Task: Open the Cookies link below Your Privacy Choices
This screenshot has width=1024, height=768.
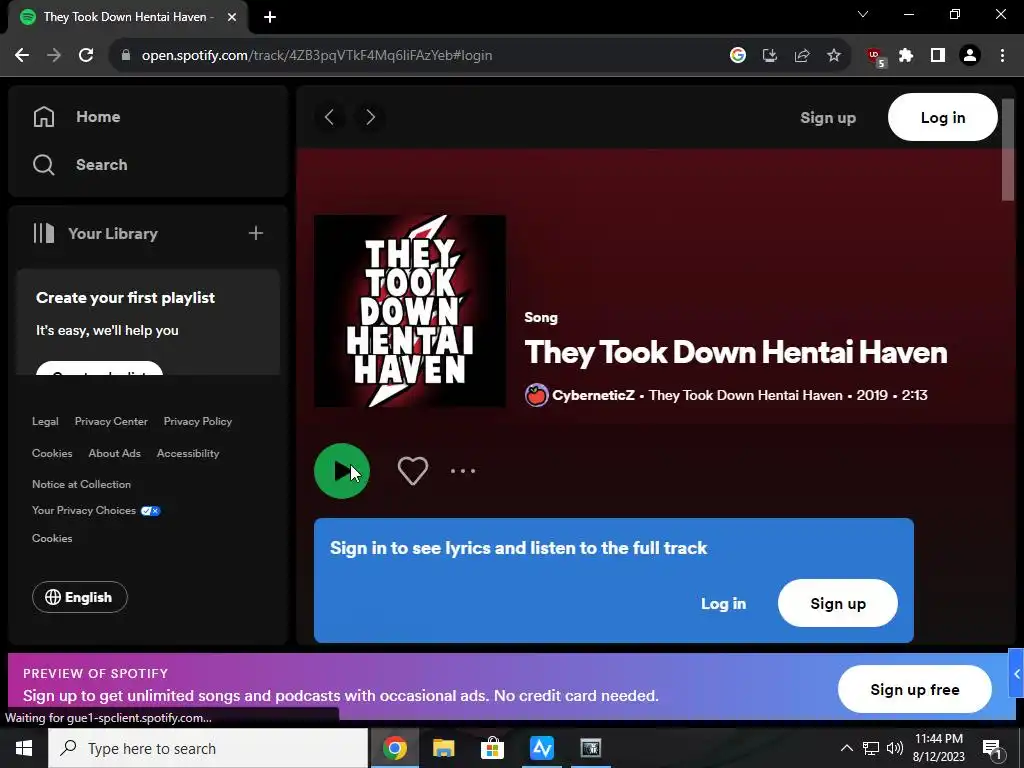Action: [52, 538]
